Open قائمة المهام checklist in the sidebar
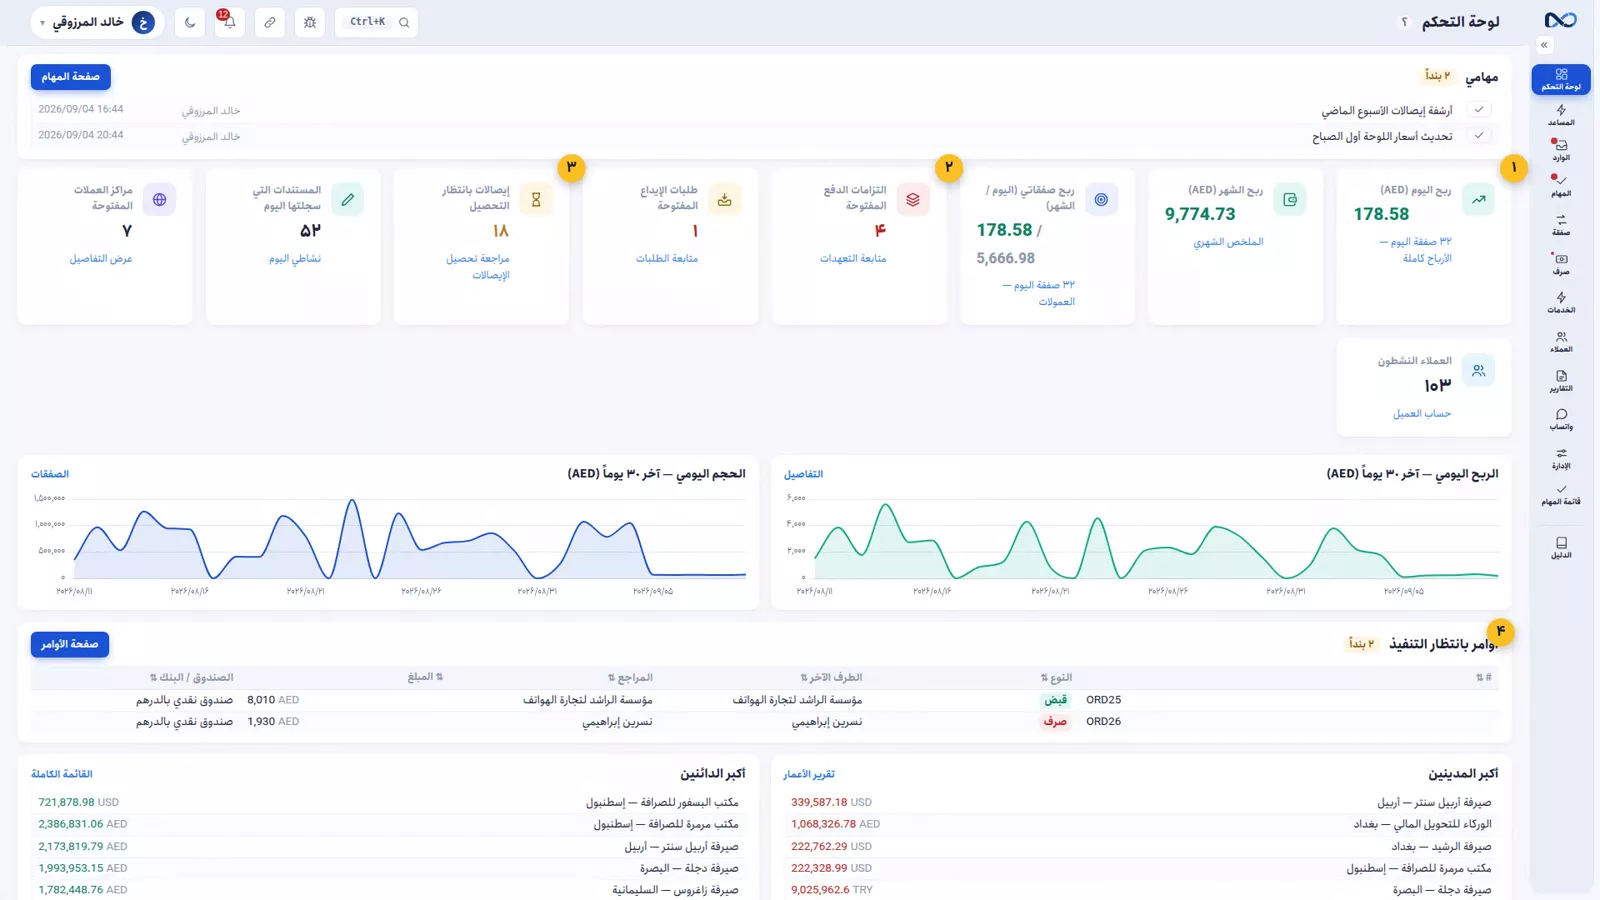The height and width of the screenshot is (900, 1600). [x=1561, y=495]
